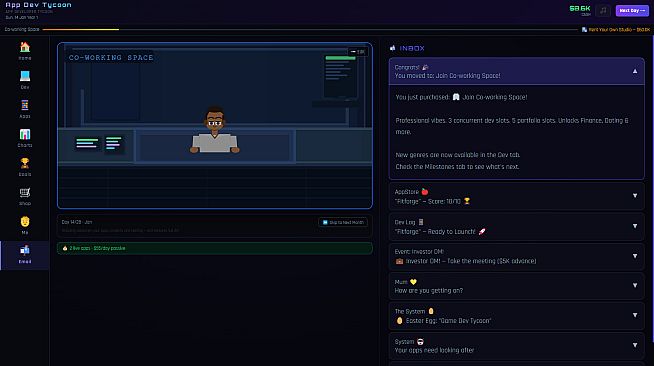Click the Sun 14 Jan Year 1 date
654x366 pixels.
(x=22, y=18)
